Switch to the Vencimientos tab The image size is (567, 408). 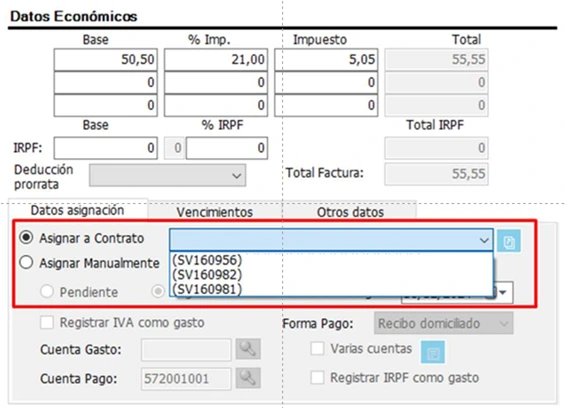pos(215,212)
